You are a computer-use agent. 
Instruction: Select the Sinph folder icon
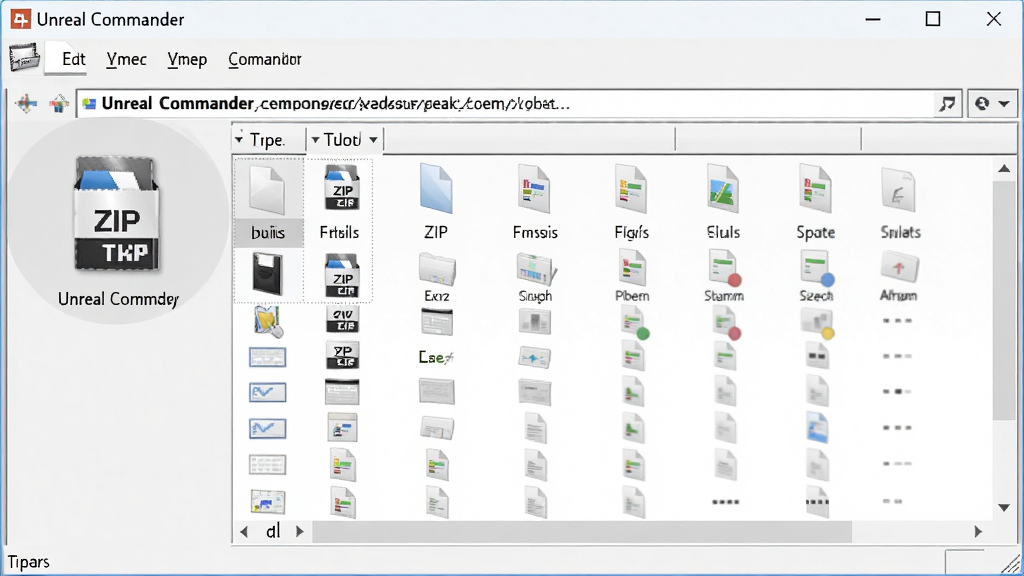tap(536, 269)
